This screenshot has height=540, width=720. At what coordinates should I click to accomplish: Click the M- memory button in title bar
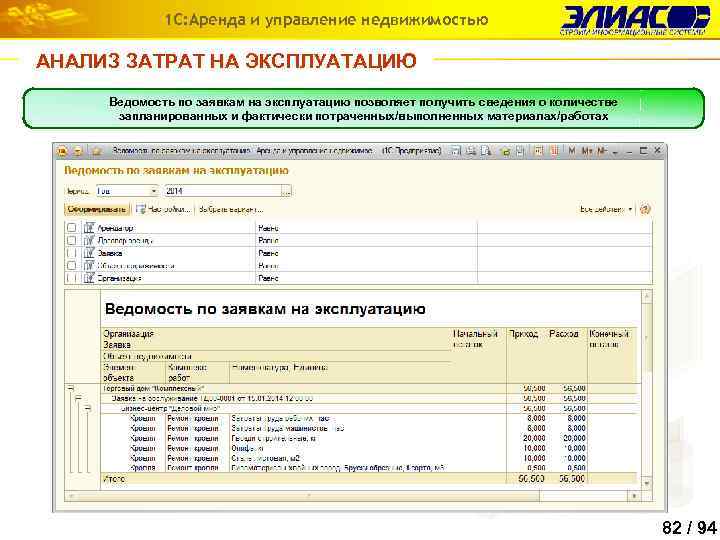coord(602,151)
